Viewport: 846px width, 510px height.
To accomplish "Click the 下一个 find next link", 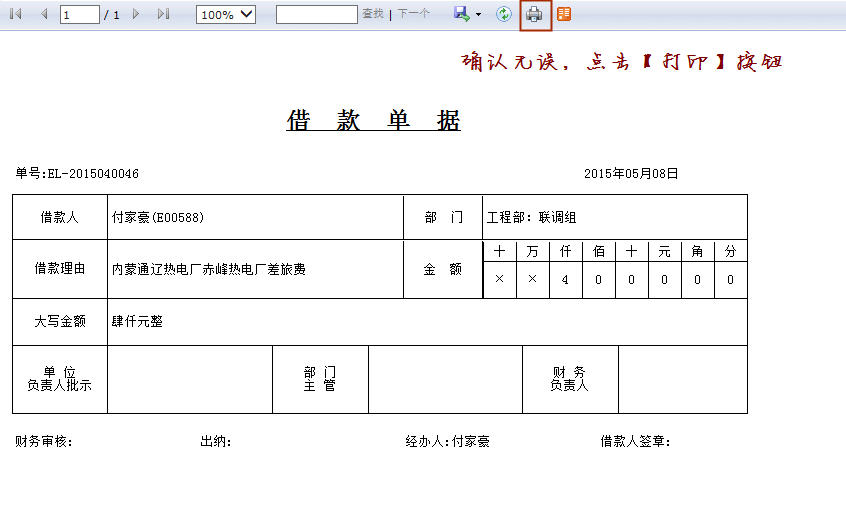I will coord(413,13).
